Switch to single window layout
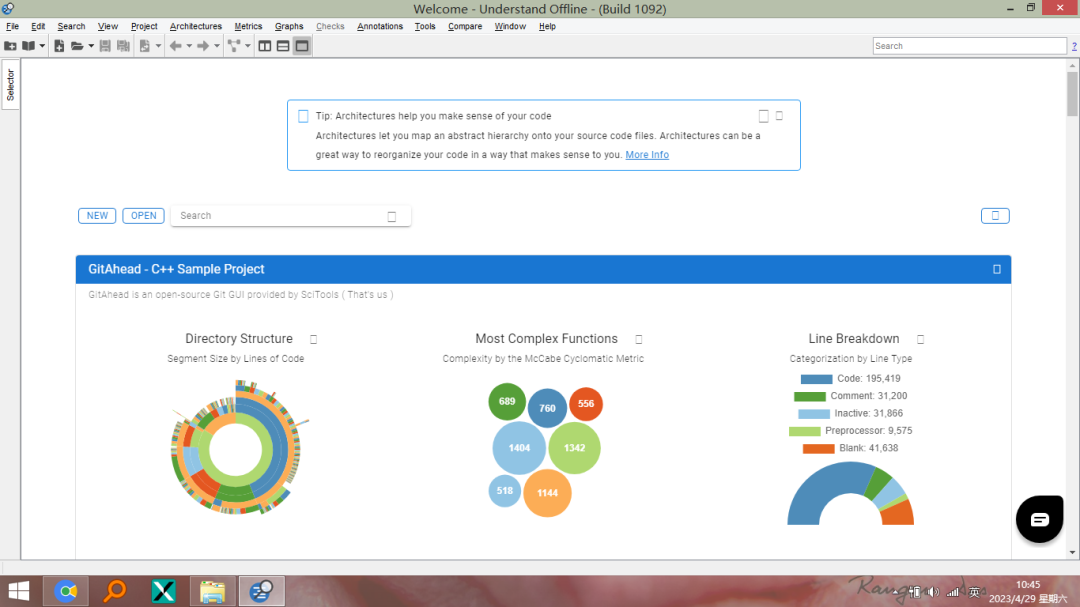The image size is (1080, 607). click(x=302, y=46)
